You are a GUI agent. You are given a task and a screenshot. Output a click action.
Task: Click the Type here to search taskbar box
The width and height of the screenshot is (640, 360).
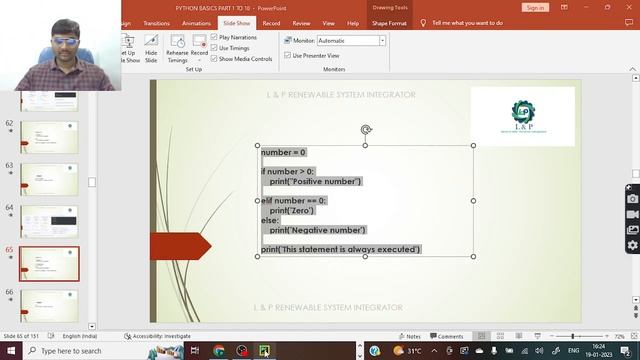click(104, 351)
